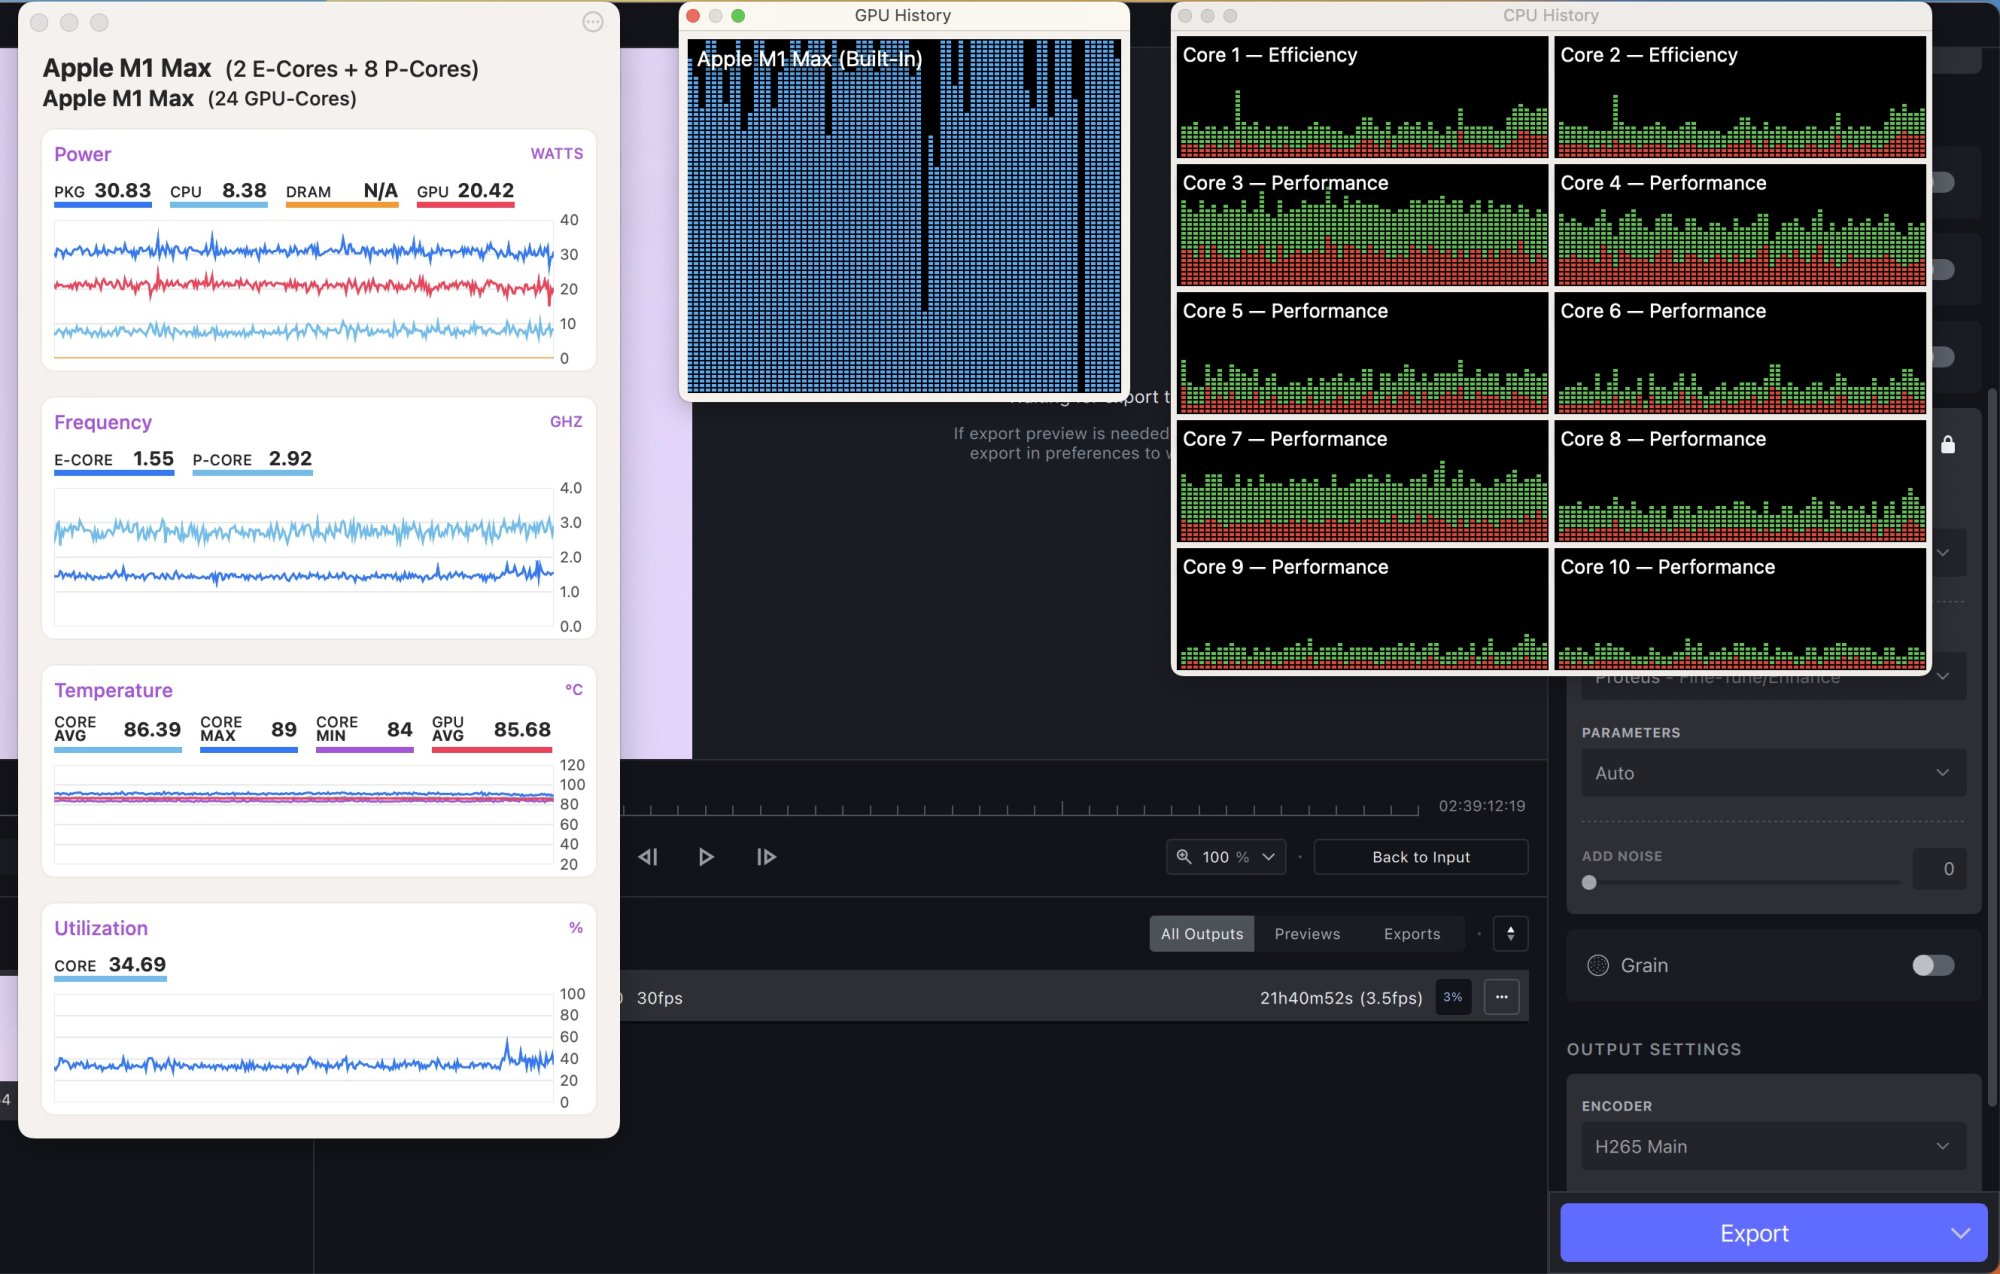This screenshot has height=1274, width=2000.
Task: Open the 100% zoom level dropdown
Action: click(x=1226, y=857)
